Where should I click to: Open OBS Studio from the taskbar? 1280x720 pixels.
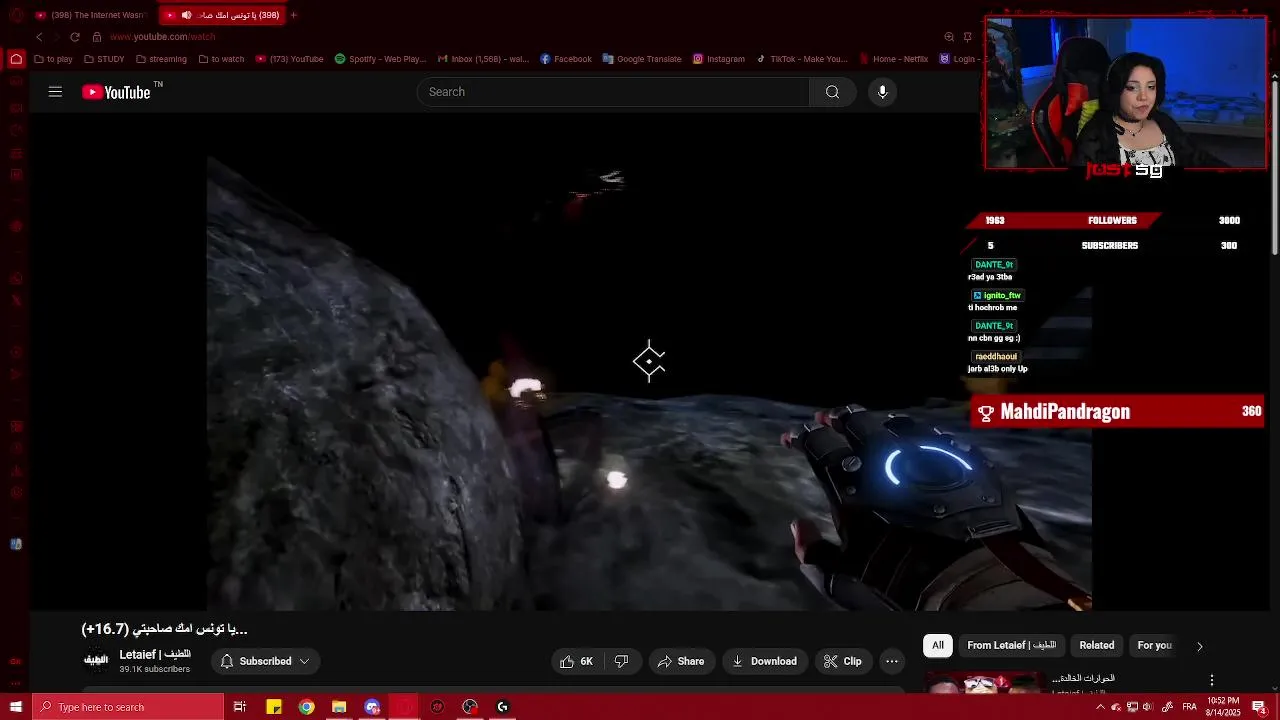click(x=470, y=707)
